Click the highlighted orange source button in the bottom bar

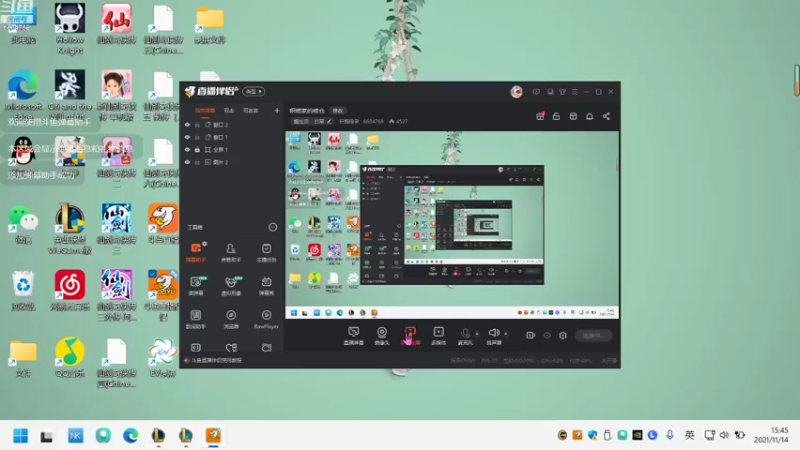(x=410, y=336)
